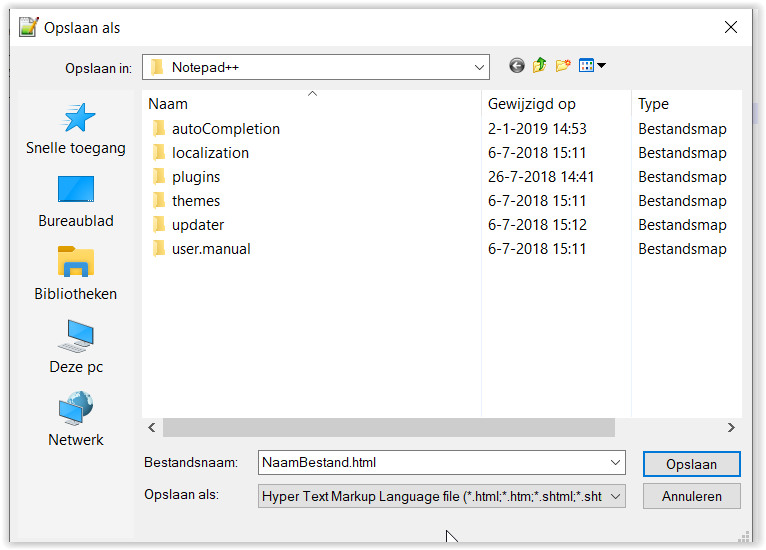Open the Opslaan als file type dropdown
766x550 pixels.
click(x=442, y=496)
